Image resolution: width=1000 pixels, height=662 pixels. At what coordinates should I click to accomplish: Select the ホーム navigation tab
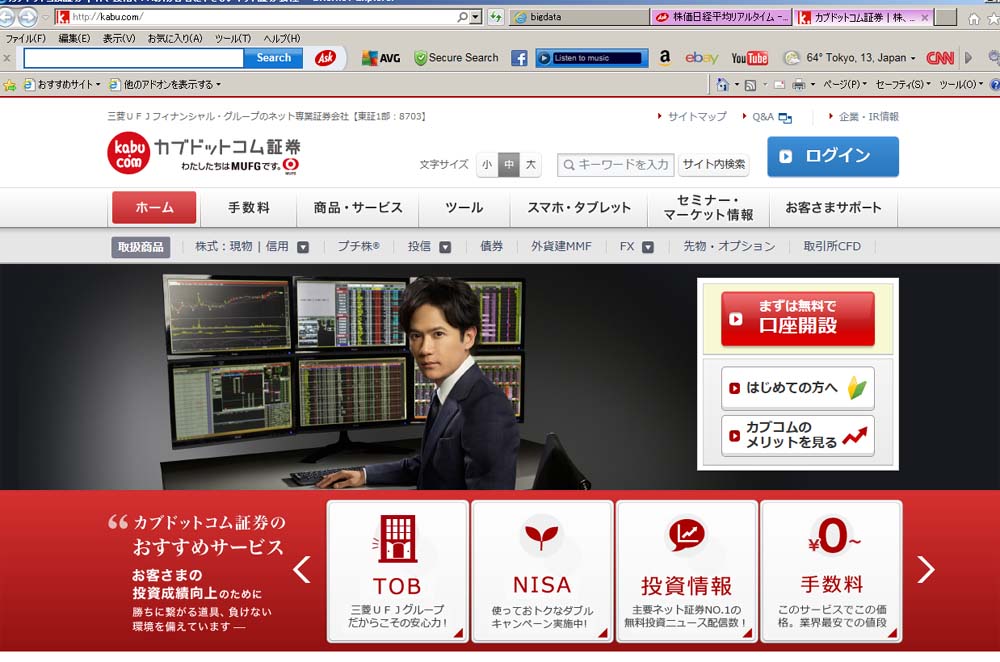tap(154, 208)
